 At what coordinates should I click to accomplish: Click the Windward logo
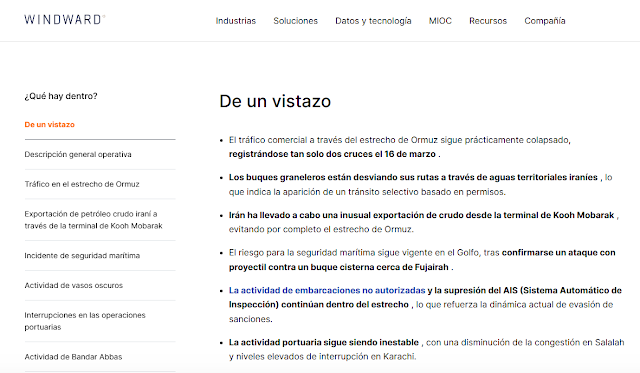[x=64, y=20]
